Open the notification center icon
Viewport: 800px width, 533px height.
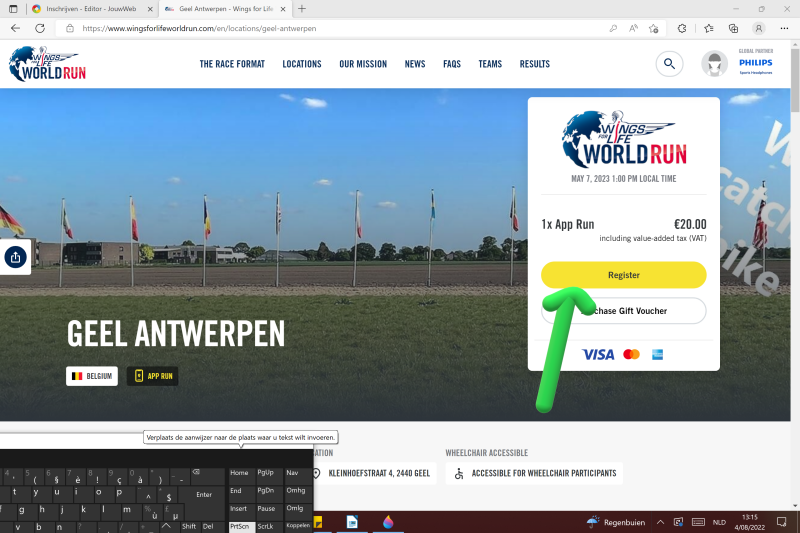pos(781,522)
